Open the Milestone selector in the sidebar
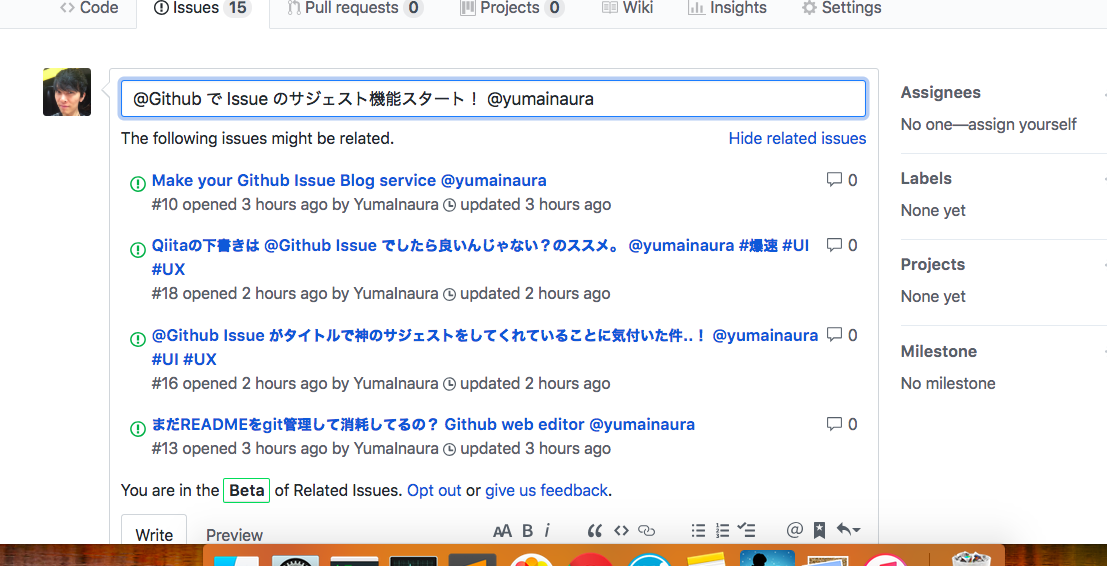The height and width of the screenshot is (566, 1107). pos(939,351)
